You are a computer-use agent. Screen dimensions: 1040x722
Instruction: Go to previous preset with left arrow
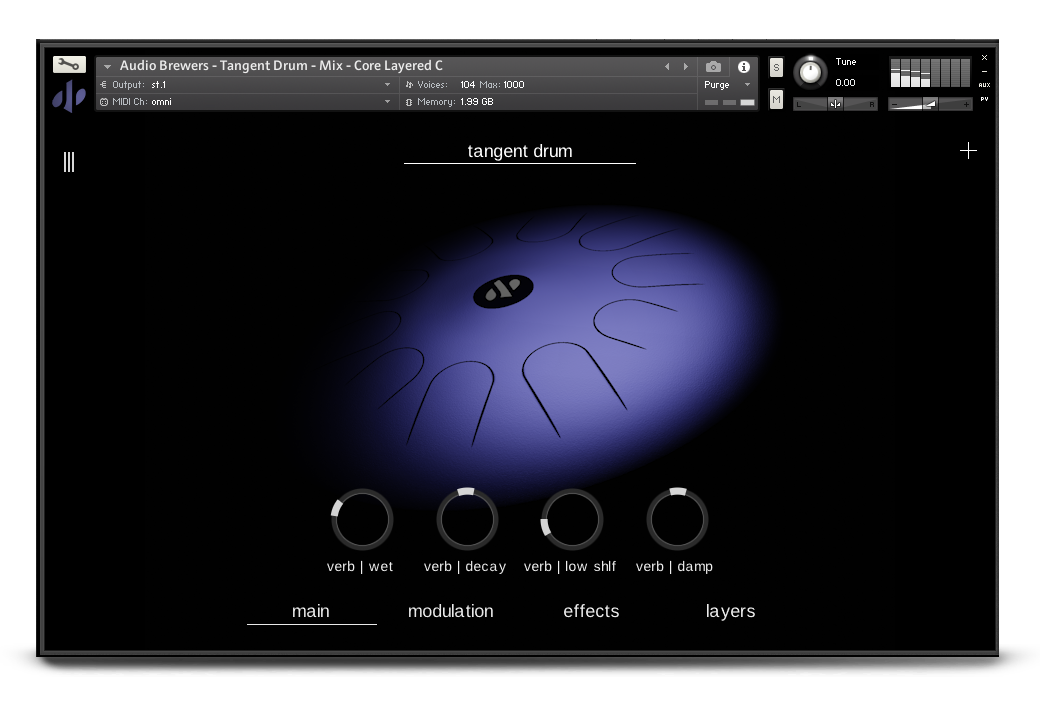pyautogui.click(x=667, y=67)
